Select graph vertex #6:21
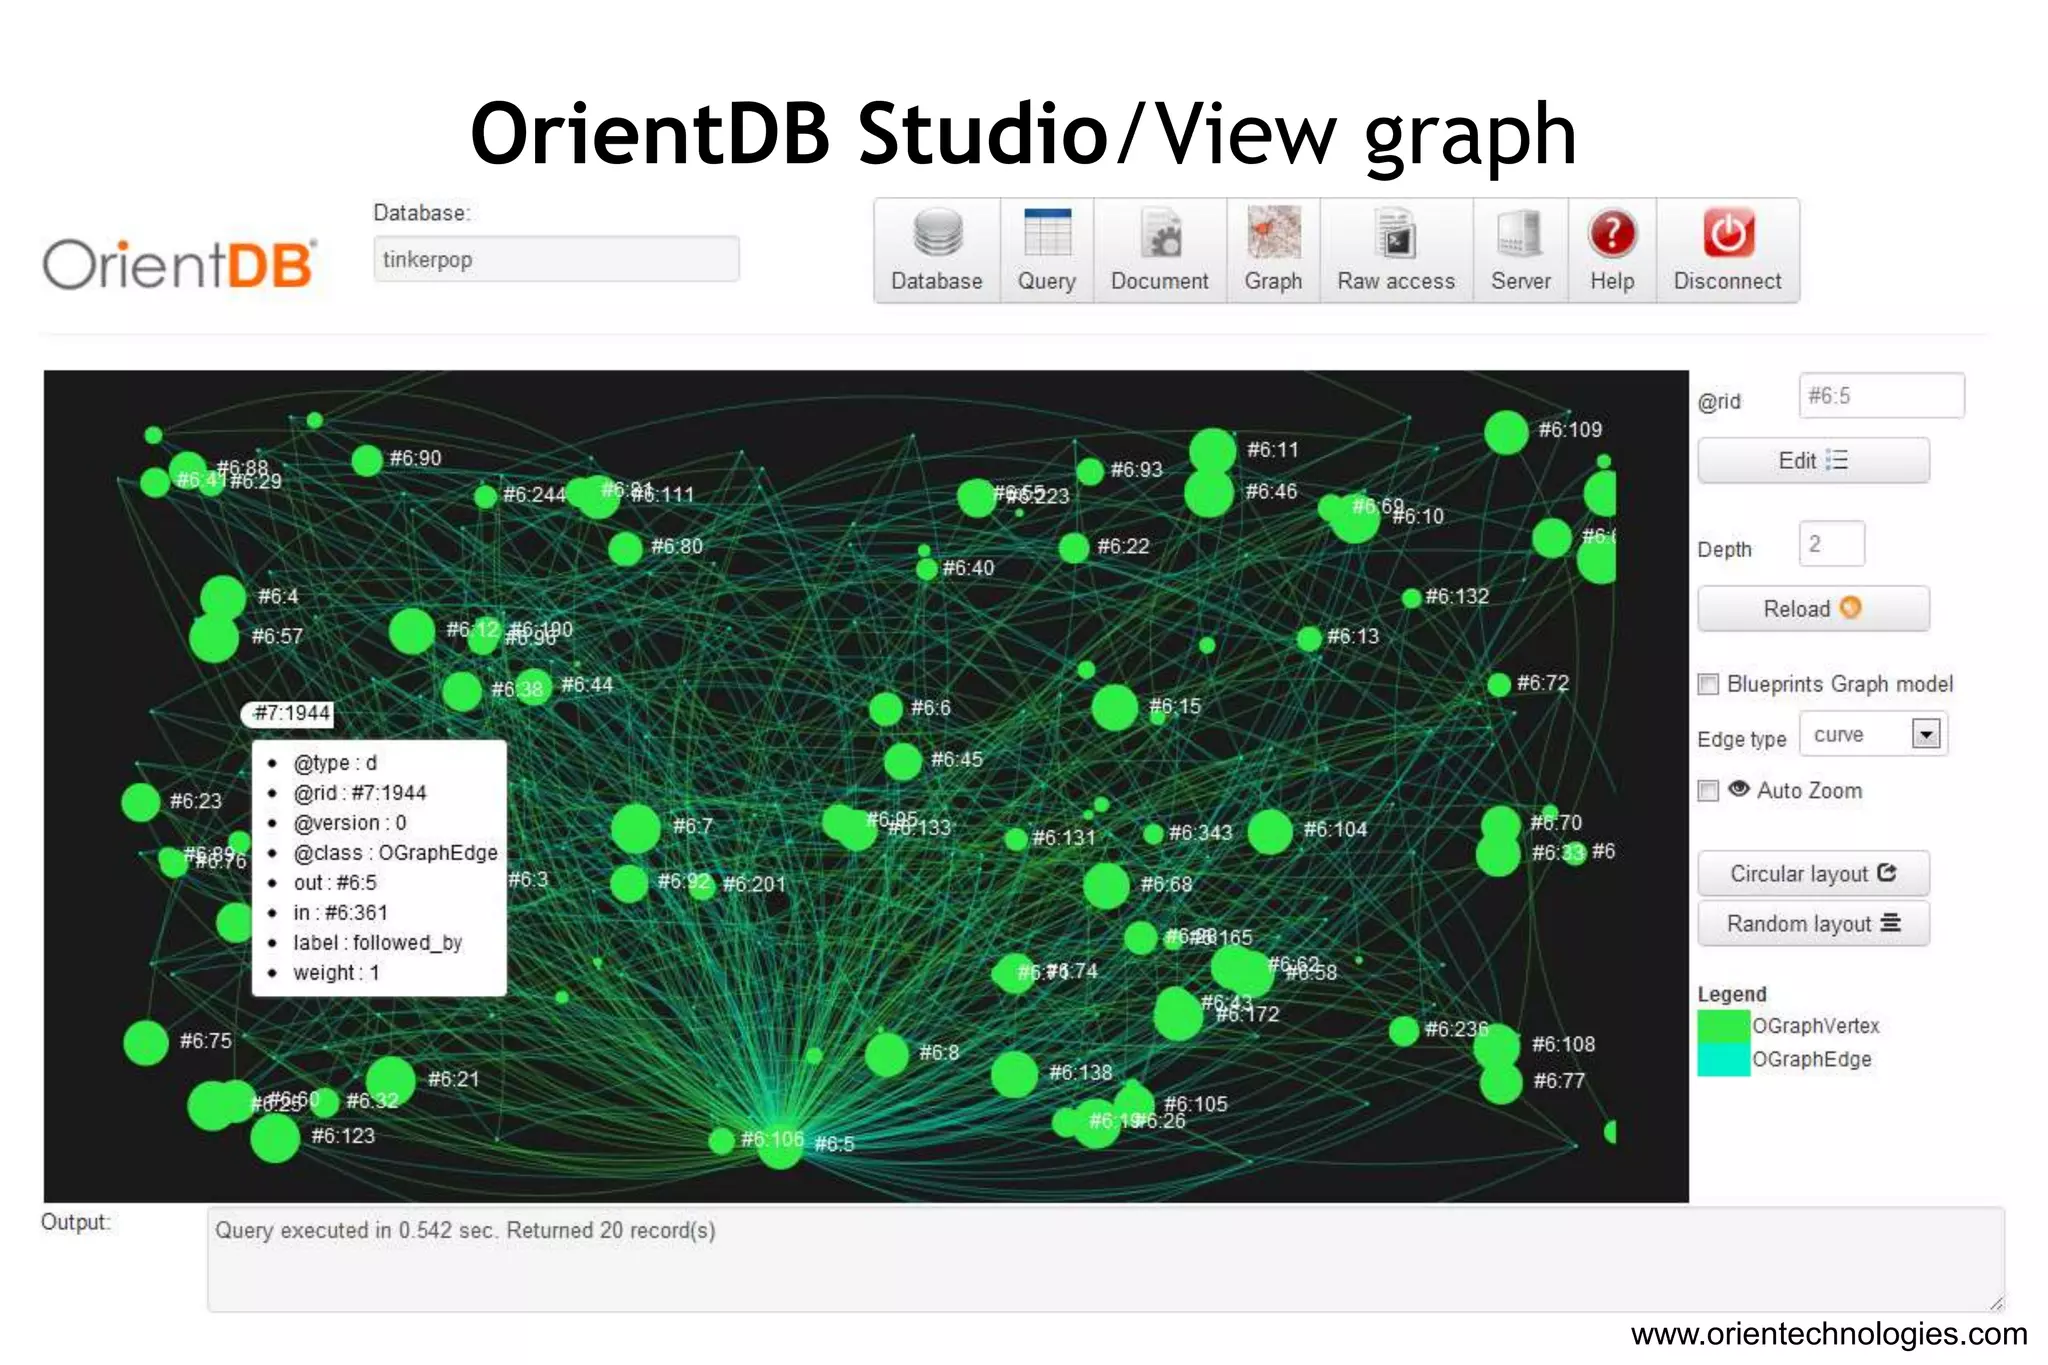2048x1365 pixels. click(391, 1081)
